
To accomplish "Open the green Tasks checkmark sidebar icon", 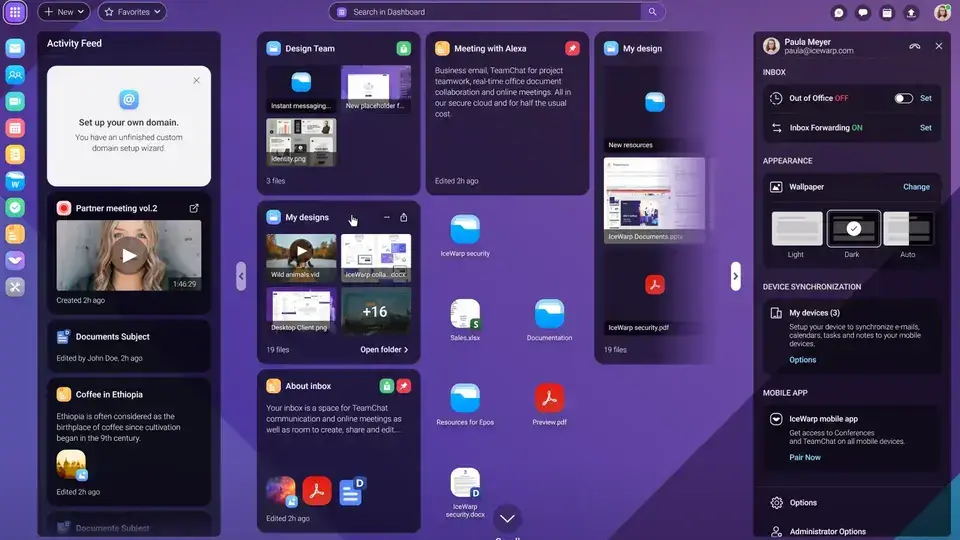I will pyautogui.click(x=15, y=208).
